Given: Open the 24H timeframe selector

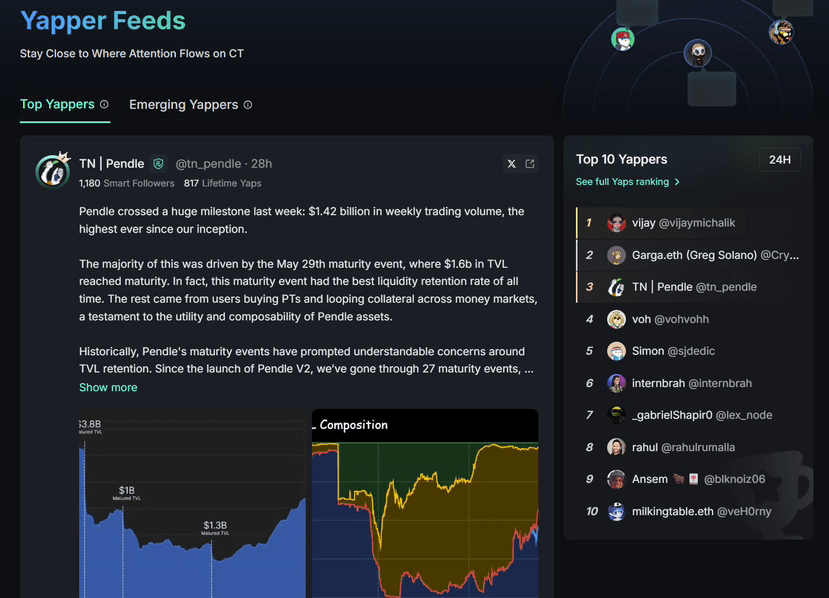Looking at the screenshot, I should tap(780, 160).
